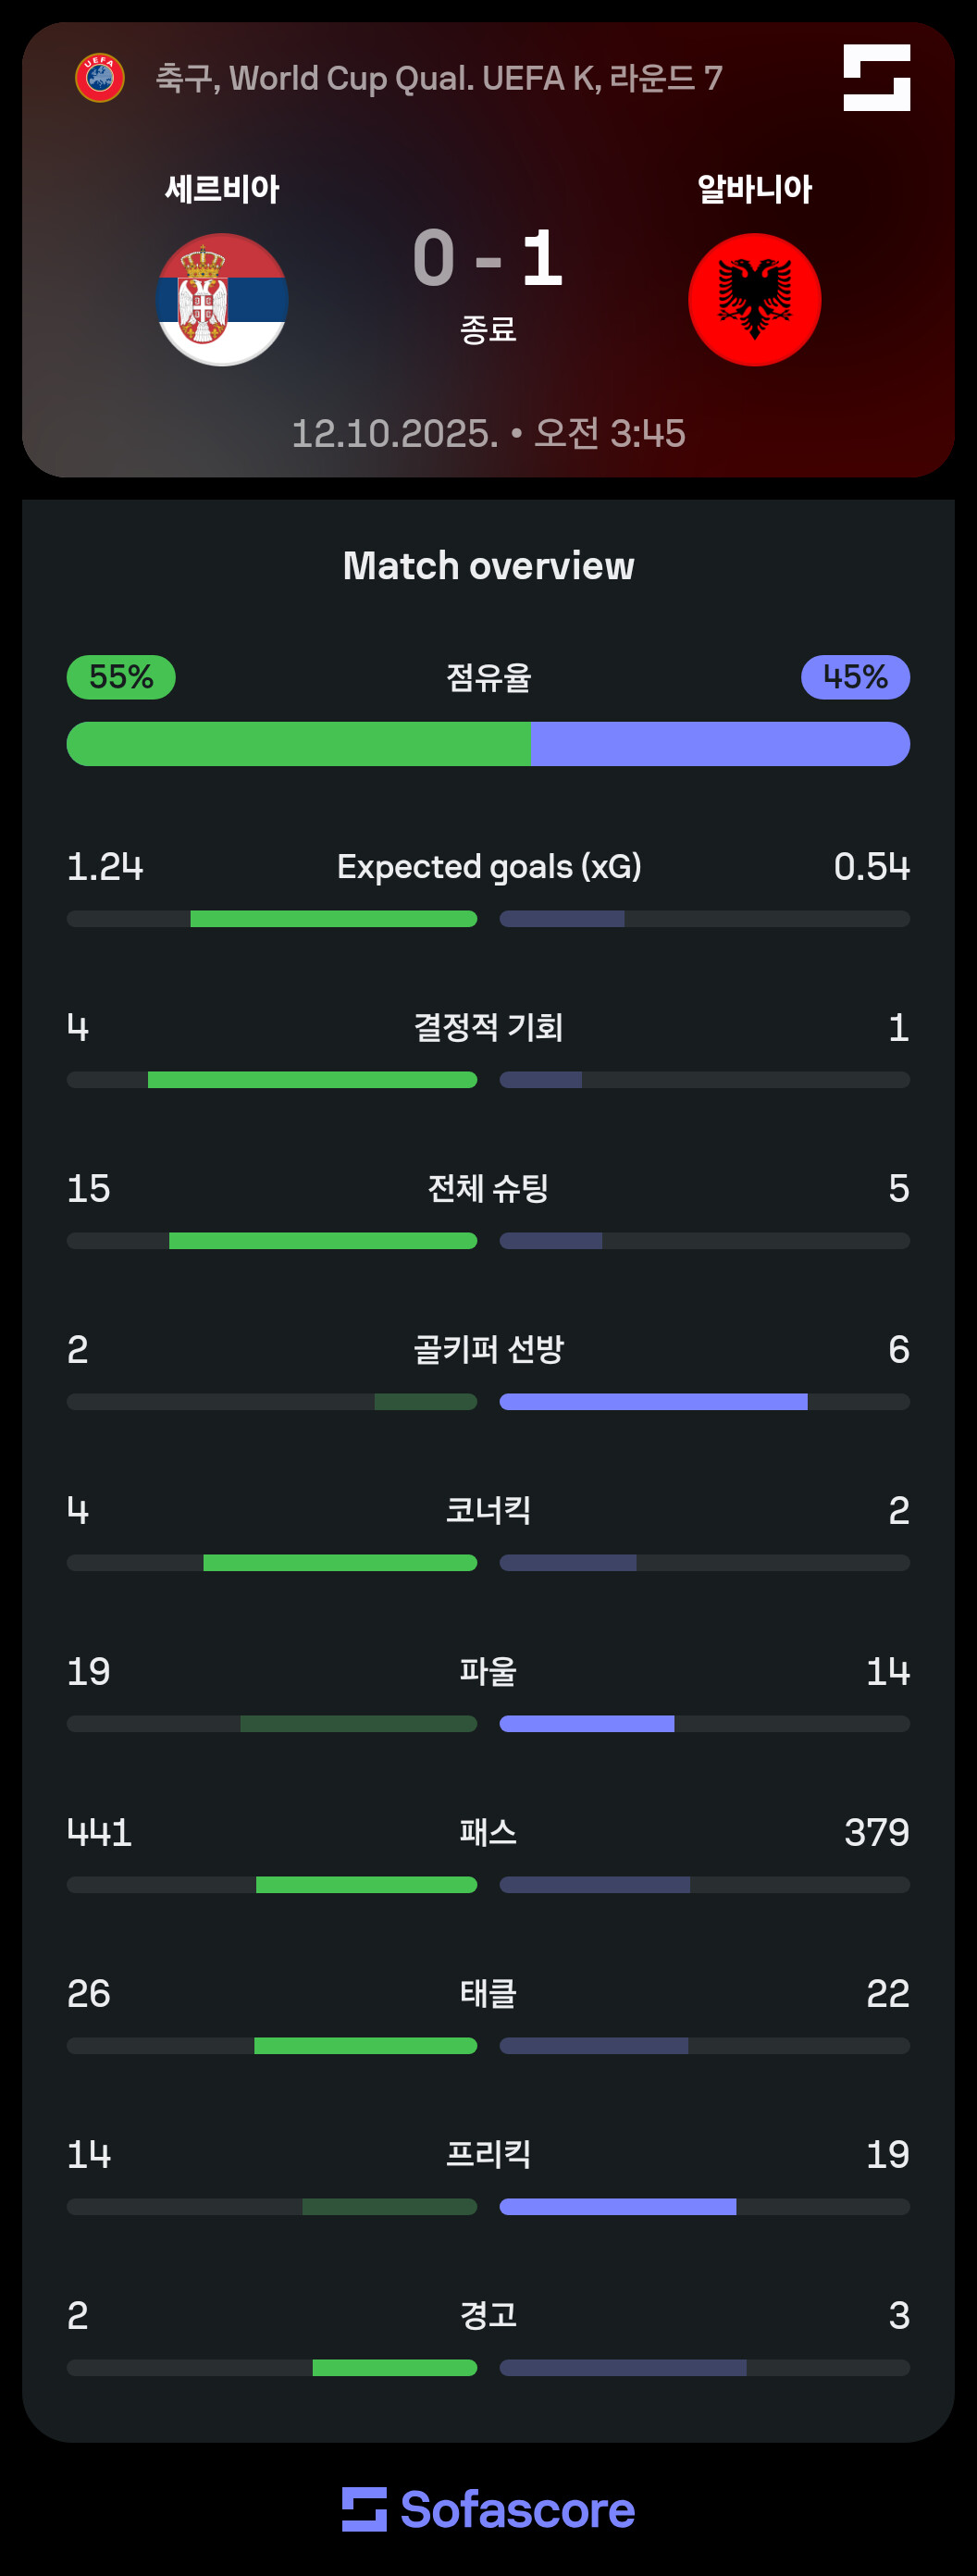The height and width of the screenshot is (2576, 977).
Task: Select the Match overview heading
Action: [488, 566]
